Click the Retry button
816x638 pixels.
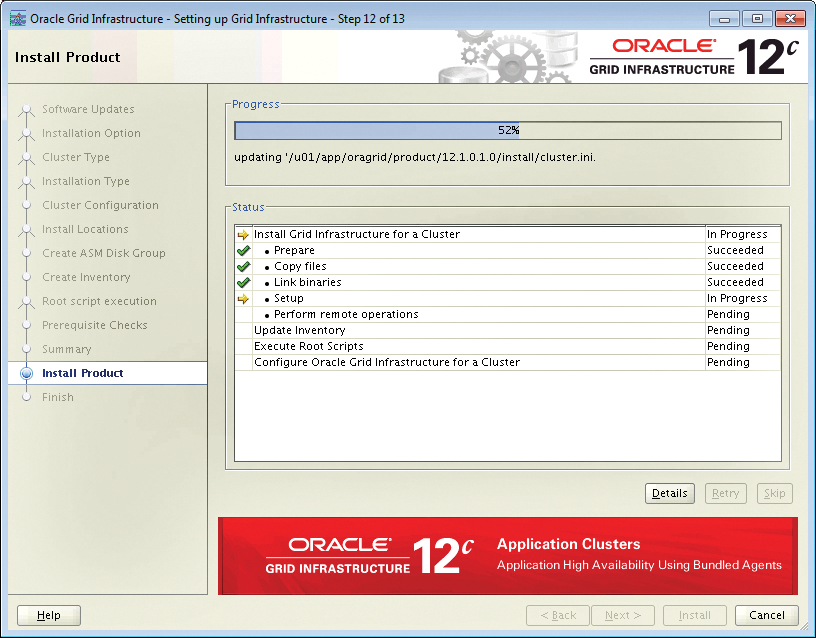click(x=725, y=493)
